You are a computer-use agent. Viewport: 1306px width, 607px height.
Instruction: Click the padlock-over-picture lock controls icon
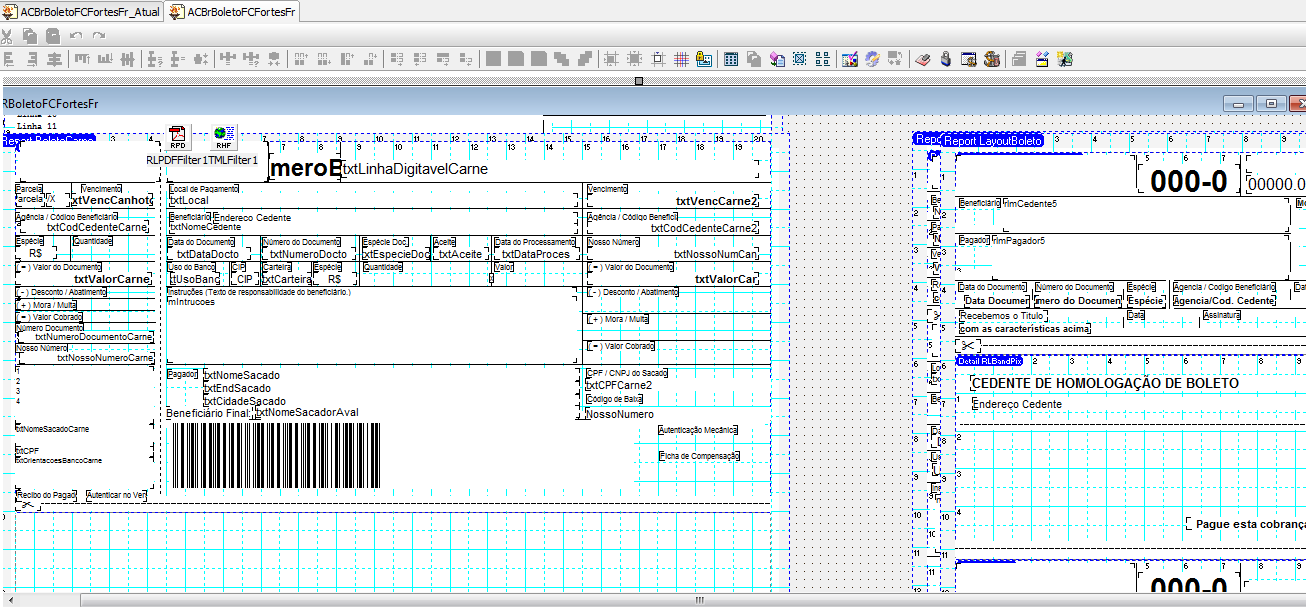coord(704,59)
